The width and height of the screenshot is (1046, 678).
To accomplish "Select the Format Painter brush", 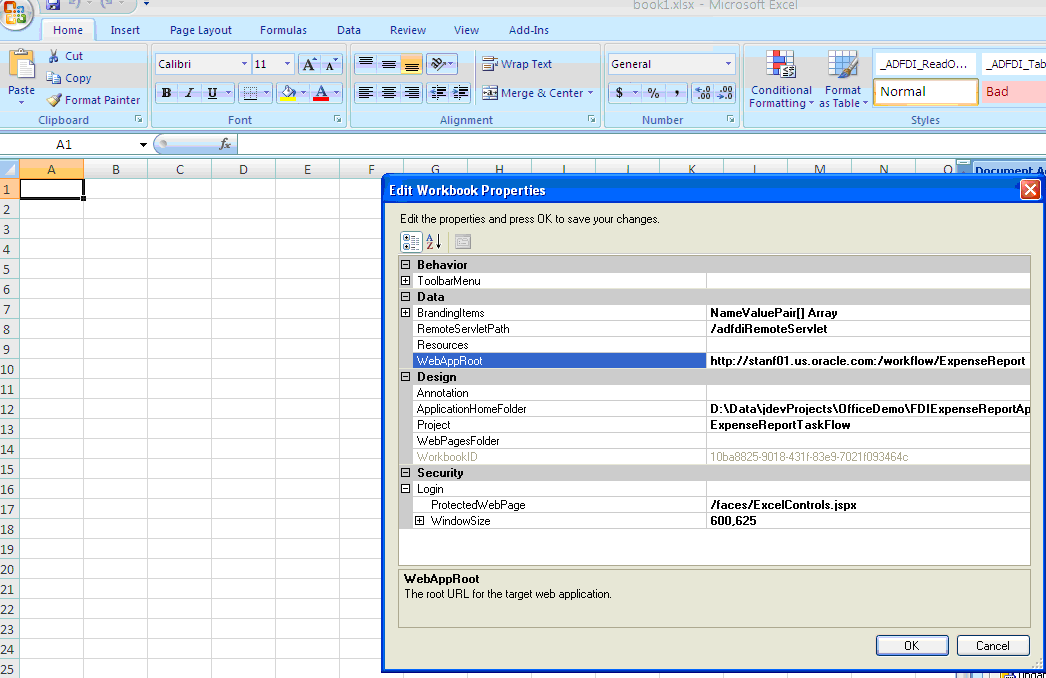I will coord(54,100).
